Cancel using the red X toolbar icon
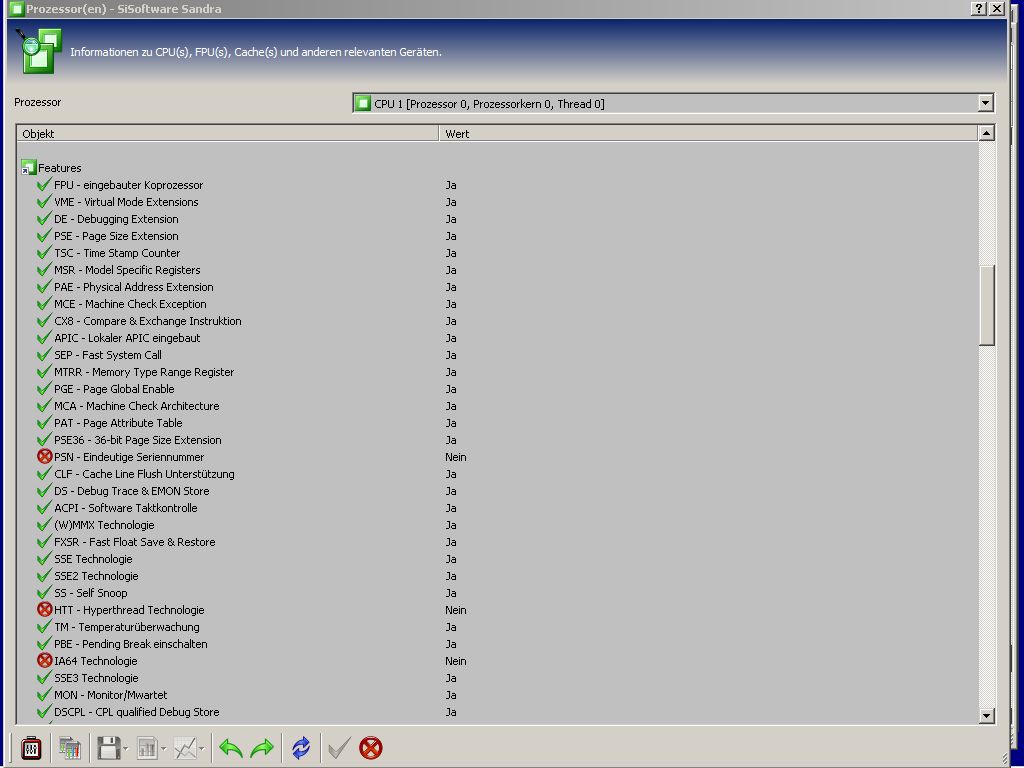Screen dimensions: 1024x768 point(370,748)
